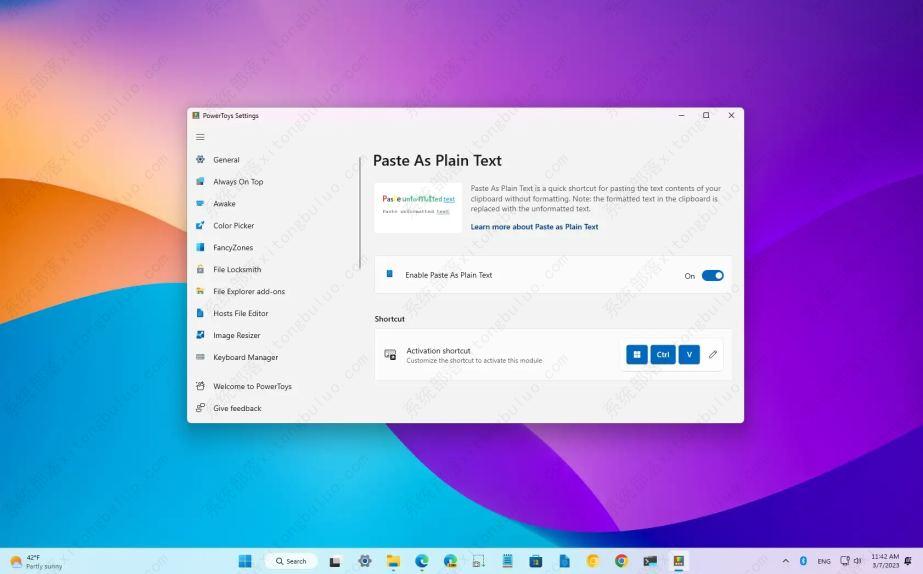Click Give feedback in sidebar
The height and width of the screenshot is (574, 923).
point(237,409)
